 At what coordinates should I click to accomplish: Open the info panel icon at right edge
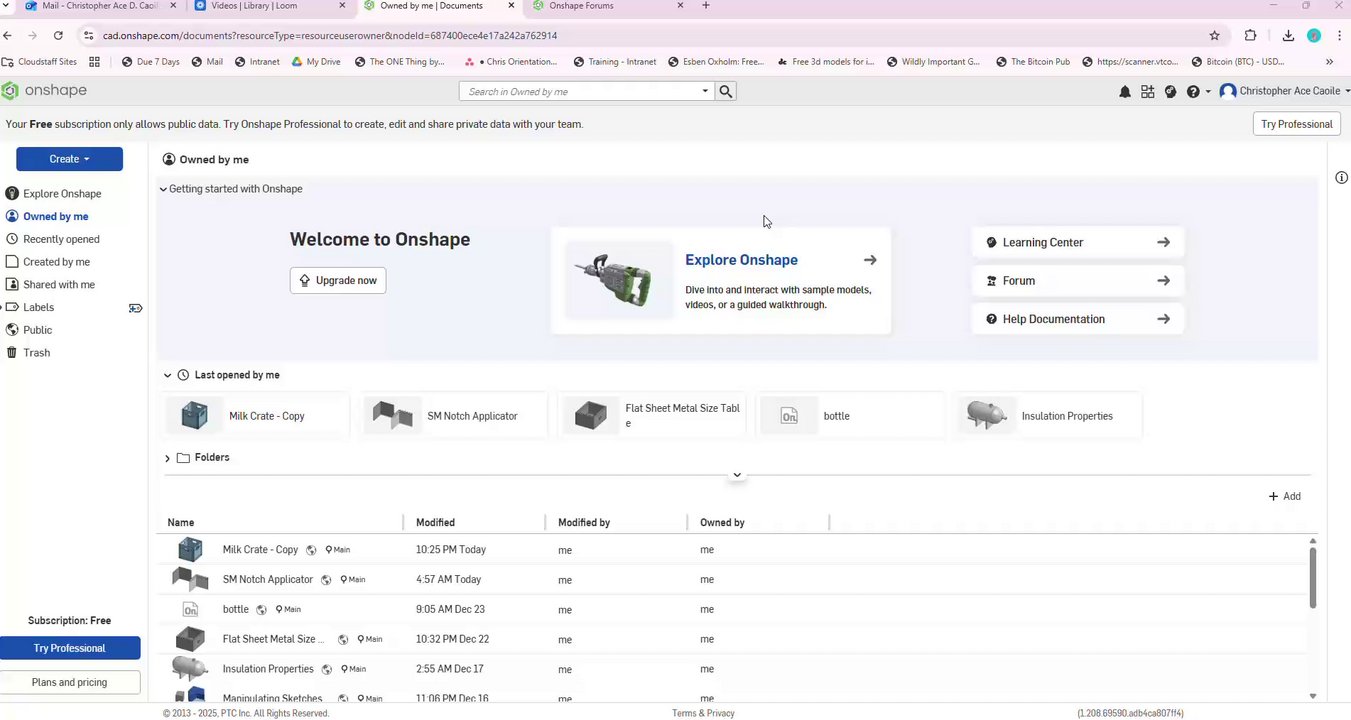(1341, 177)
